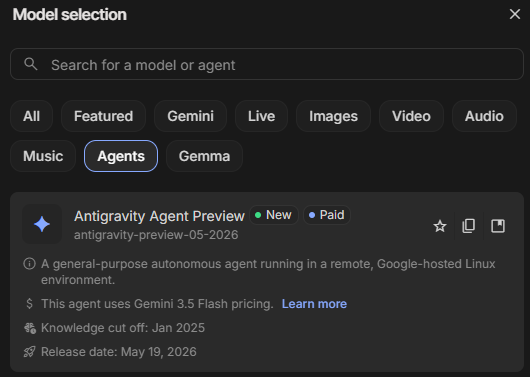Star the Antigravity Agent Preview model
530x377 pixels.
pyautogui.click(x=440, y=226)
